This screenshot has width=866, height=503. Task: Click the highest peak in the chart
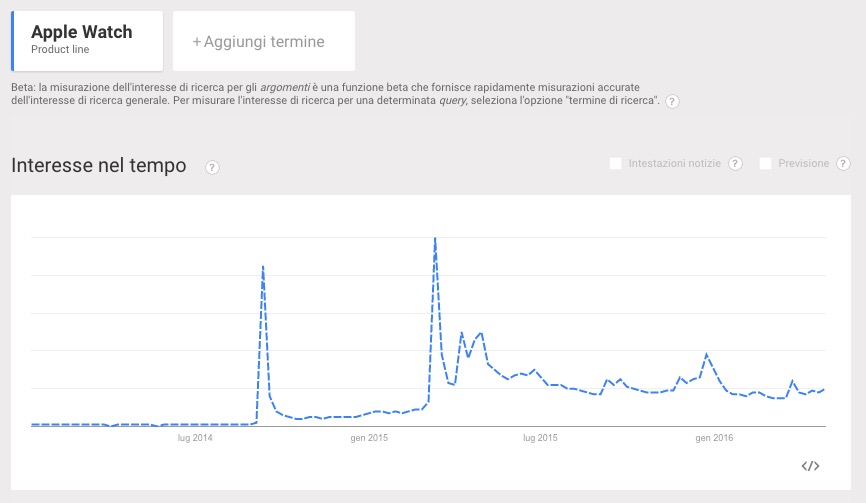coord(435,239)
